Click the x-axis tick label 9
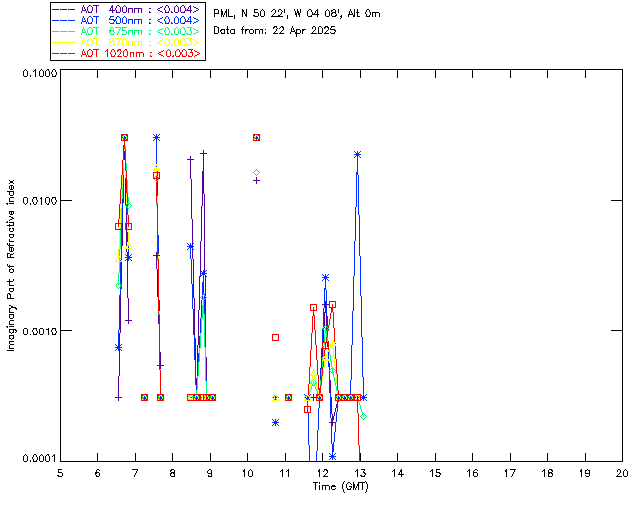640x512 pixels. pyautogui.click(x=210, y=473)
